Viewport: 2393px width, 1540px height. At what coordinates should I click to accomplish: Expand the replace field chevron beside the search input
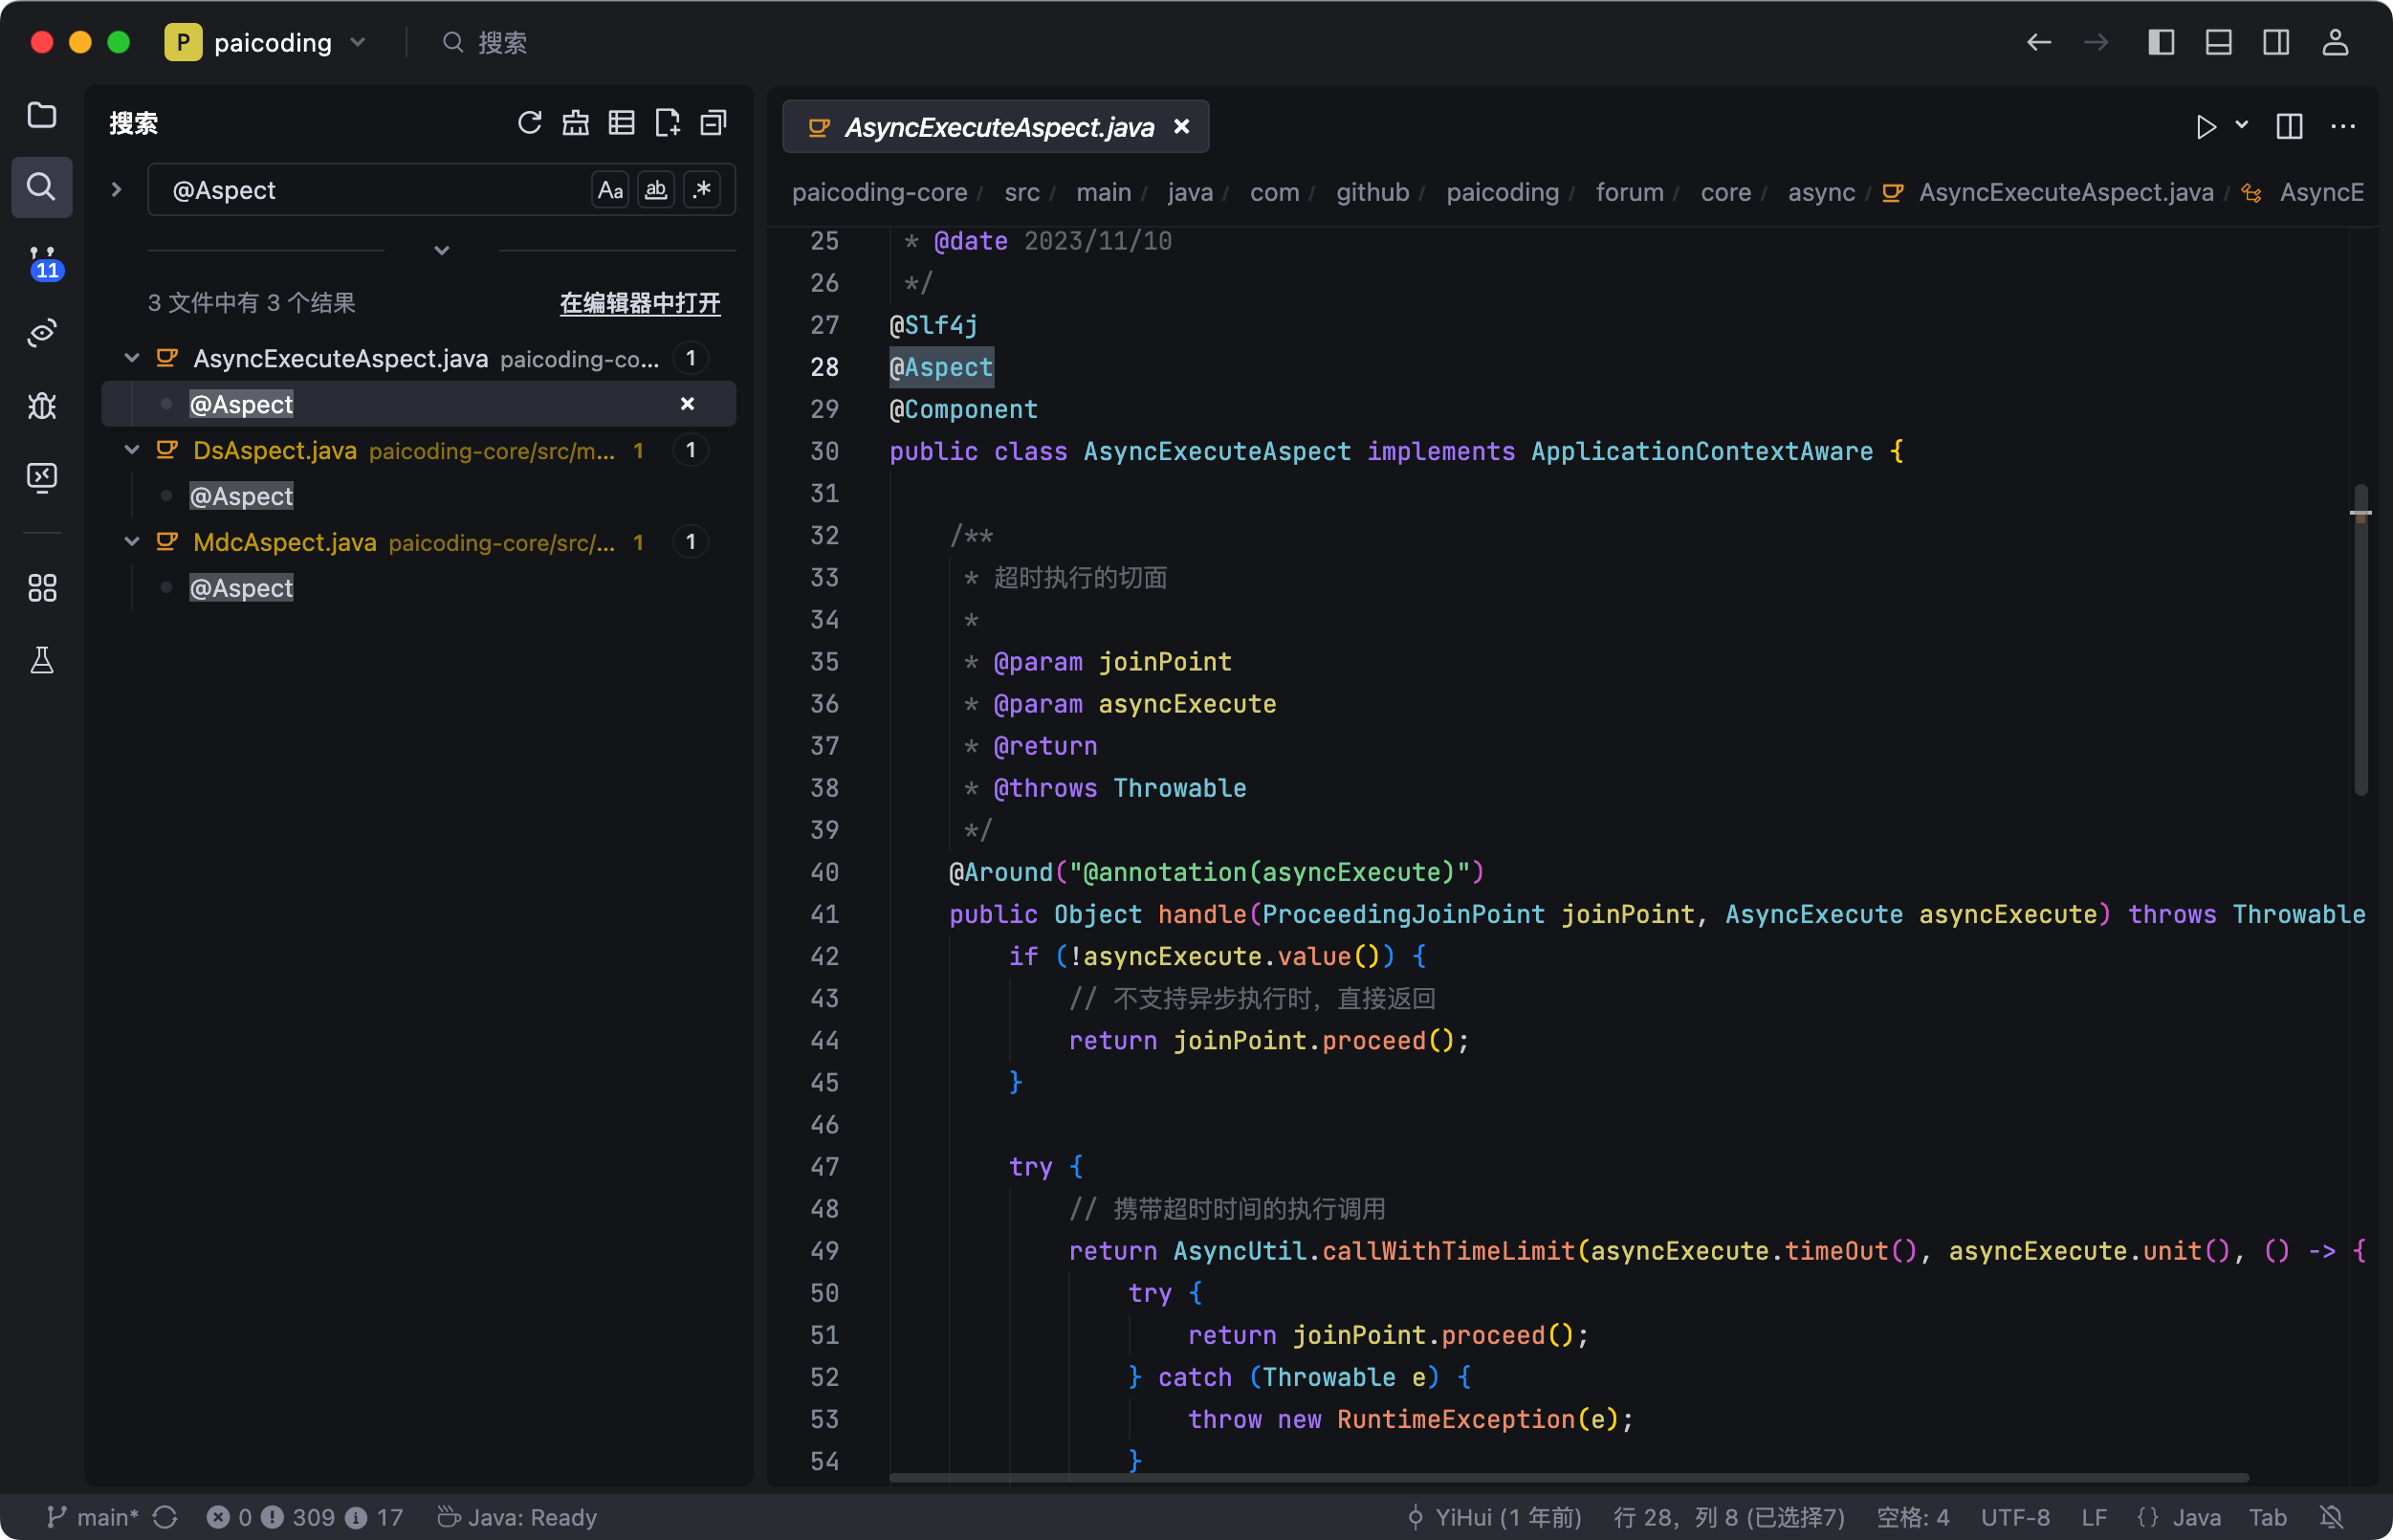116,190
